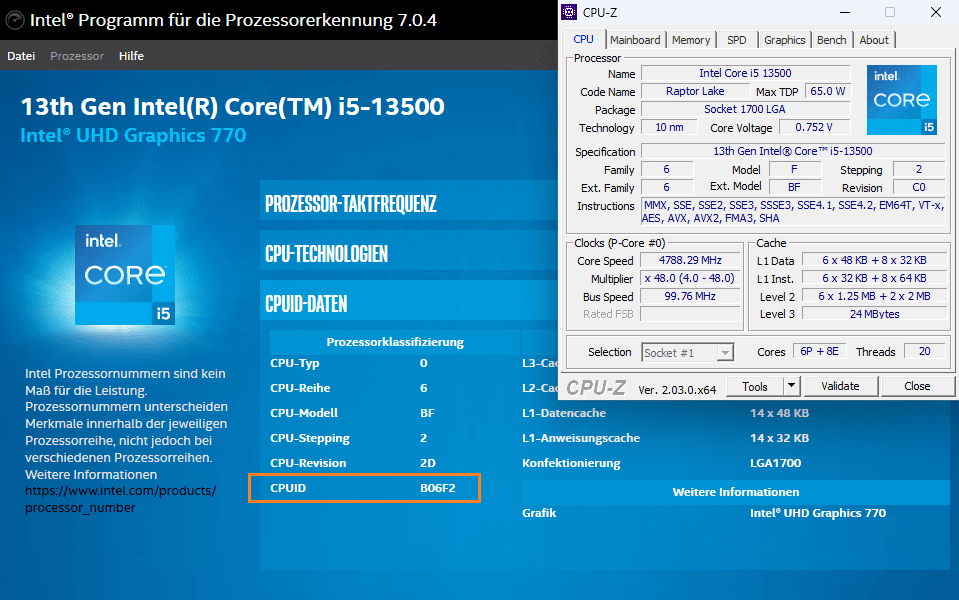959x600 pixels.
Task: Click the Instructions list in CPU-Z
Action: (793, 212)
